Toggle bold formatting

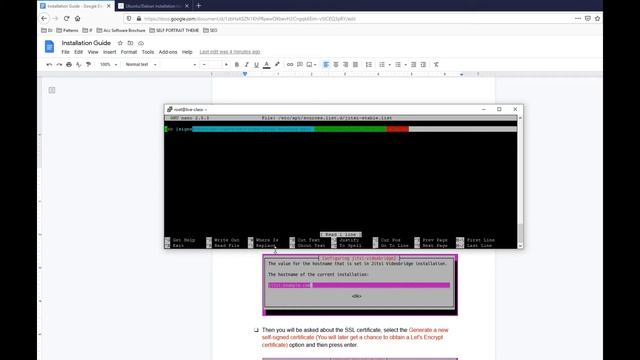237,64
